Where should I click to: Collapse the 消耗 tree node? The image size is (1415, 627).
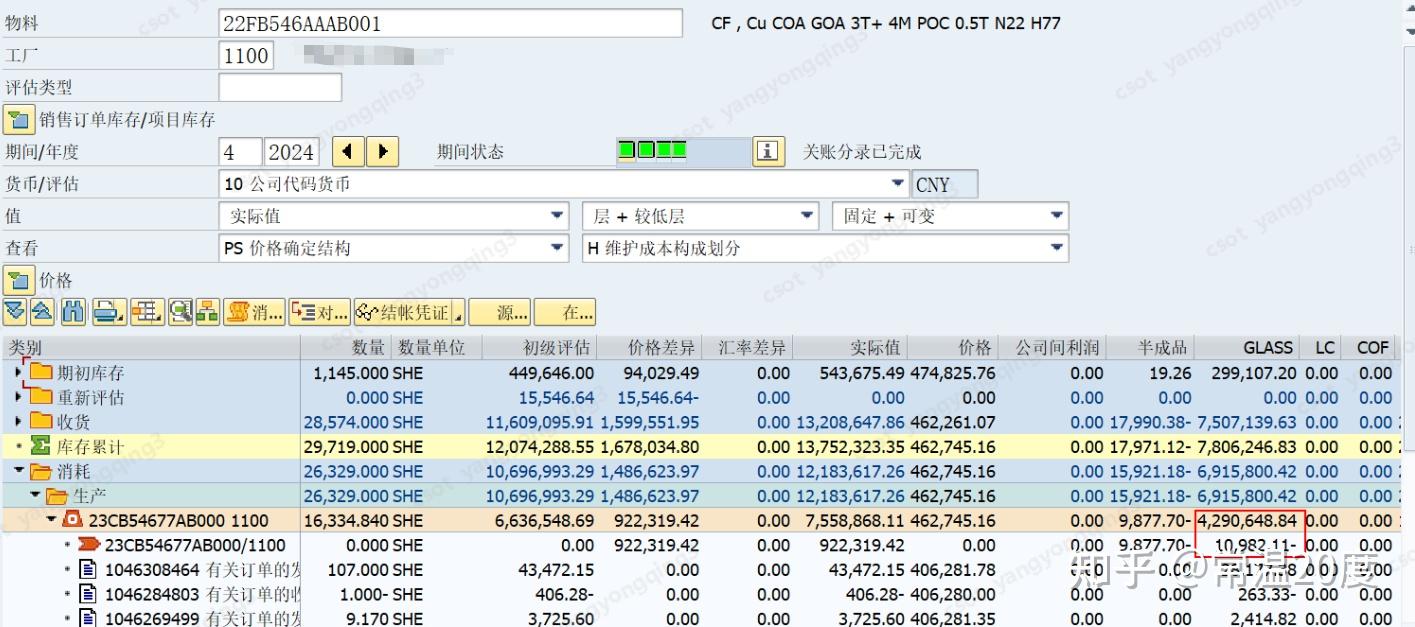pyautogui.click(x=19, y=471)
